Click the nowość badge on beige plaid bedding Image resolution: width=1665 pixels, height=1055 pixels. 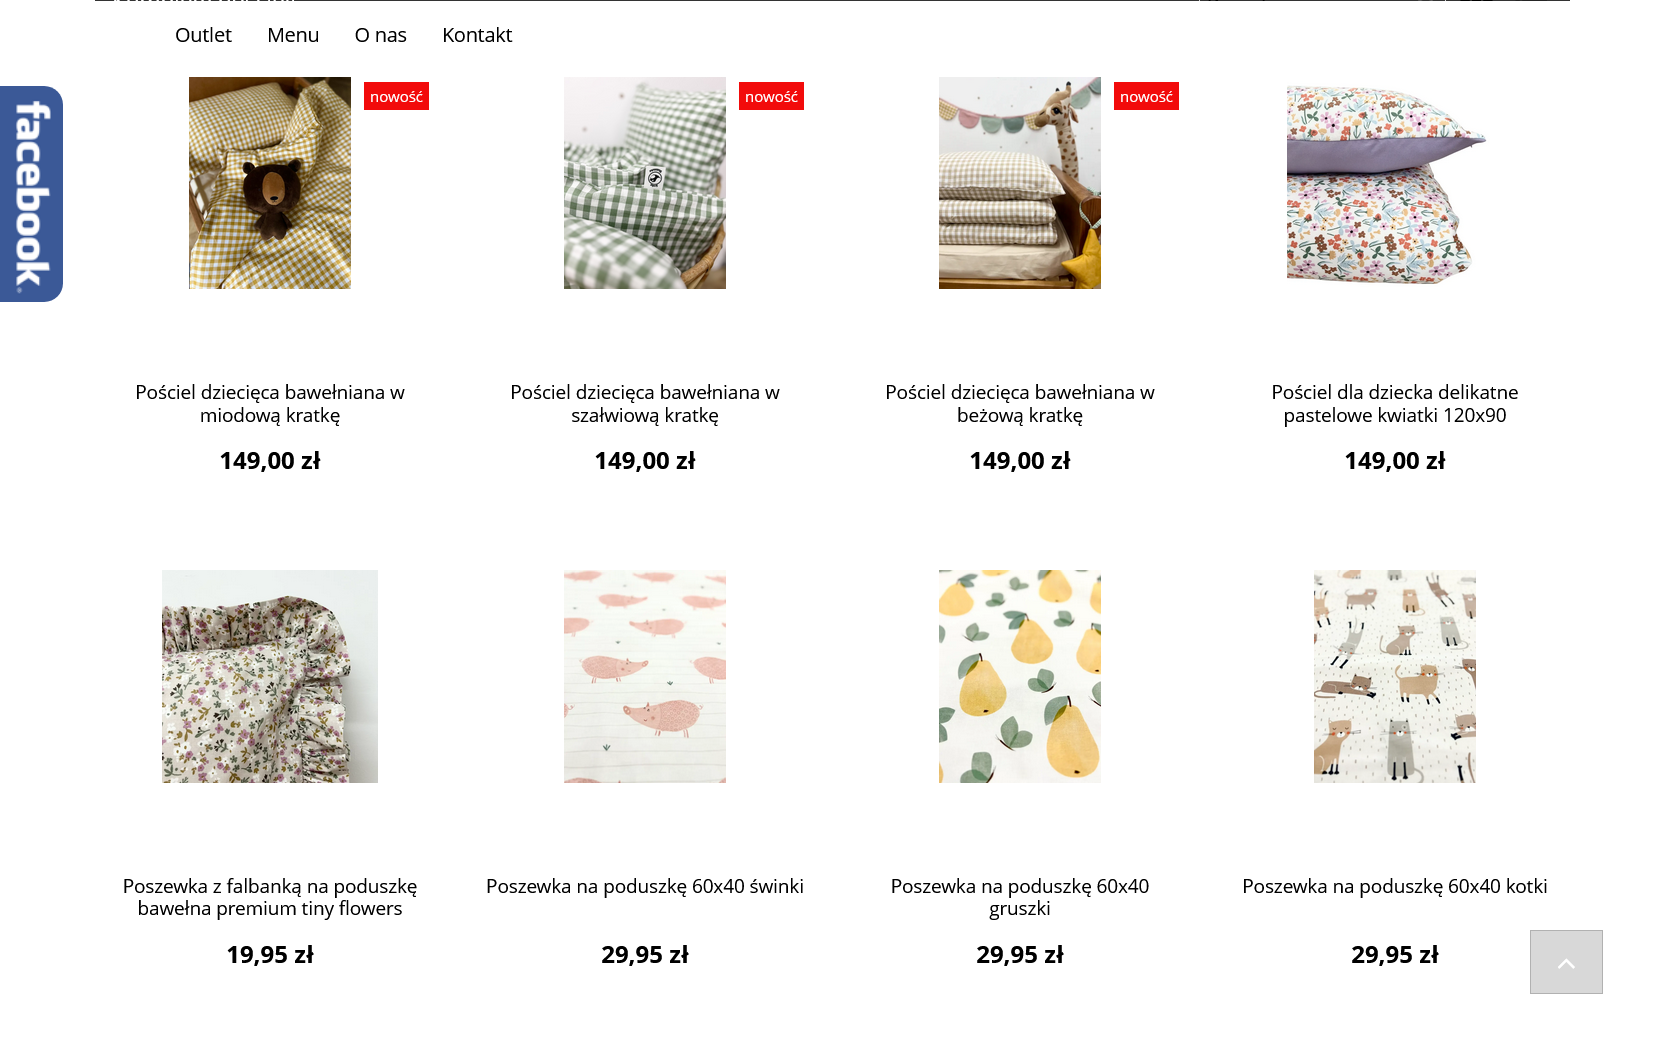pyautogui.click(x=1146, y=96)
